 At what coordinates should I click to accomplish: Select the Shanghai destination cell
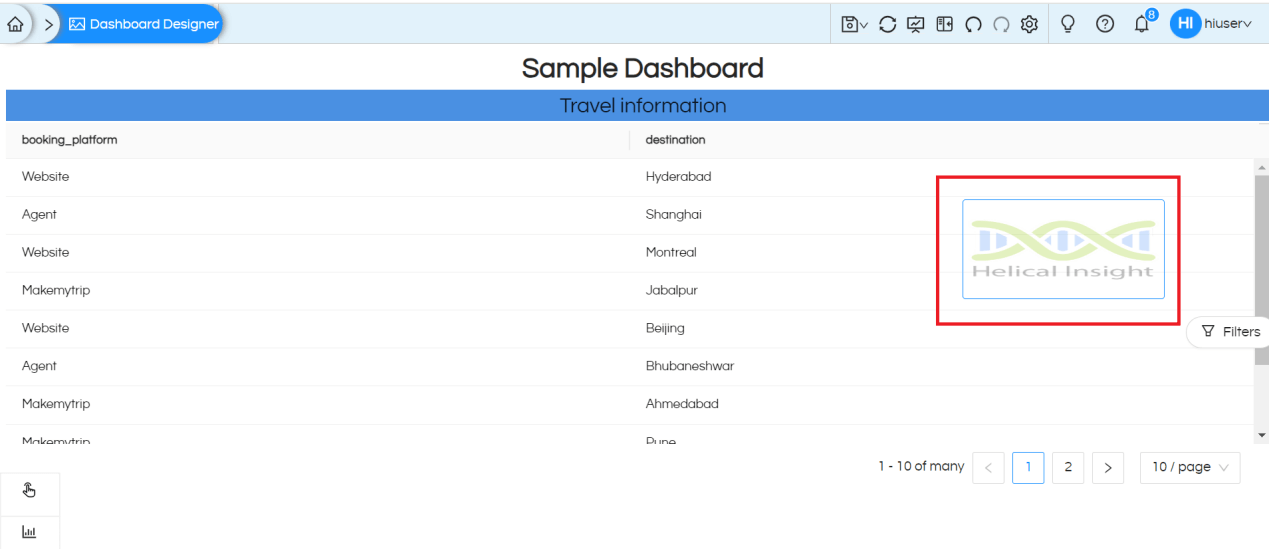(x=674, y=215)
